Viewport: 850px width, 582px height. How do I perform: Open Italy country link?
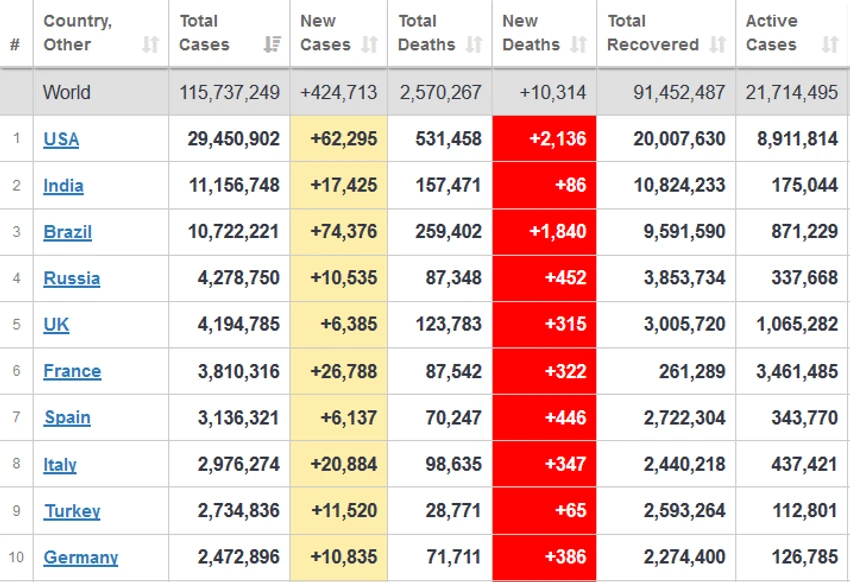coord(60,464)
